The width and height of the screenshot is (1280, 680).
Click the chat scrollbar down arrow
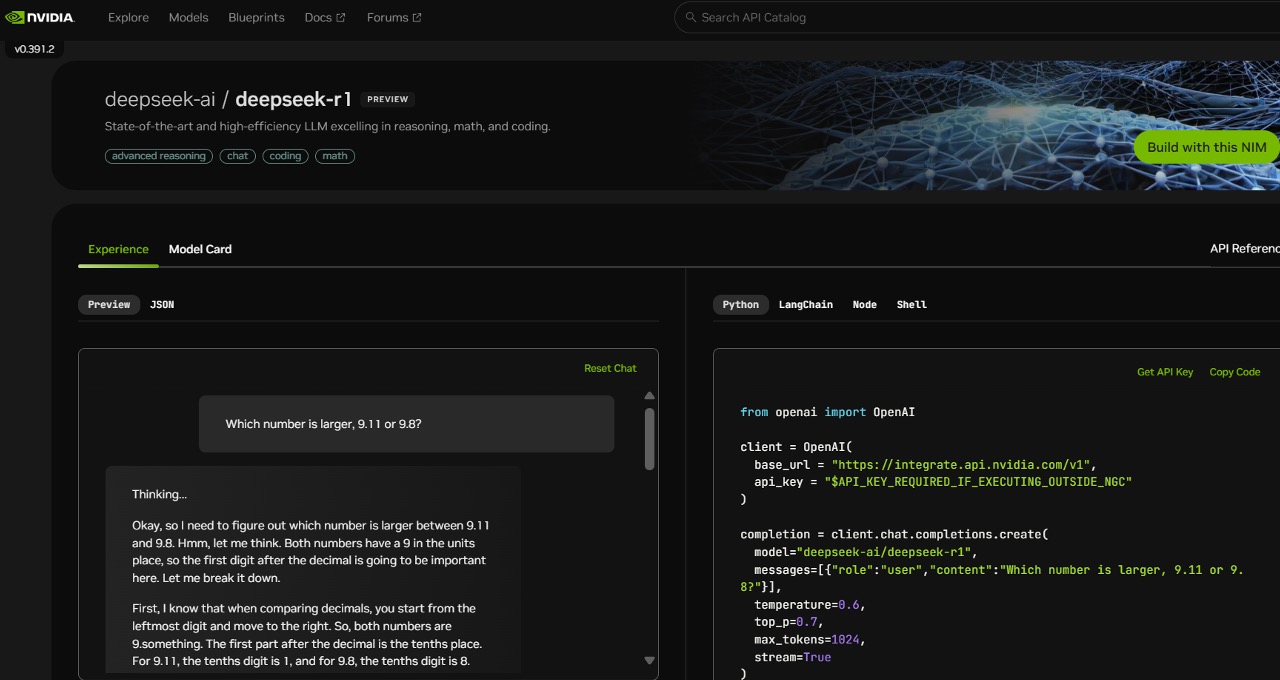(649, 660)
